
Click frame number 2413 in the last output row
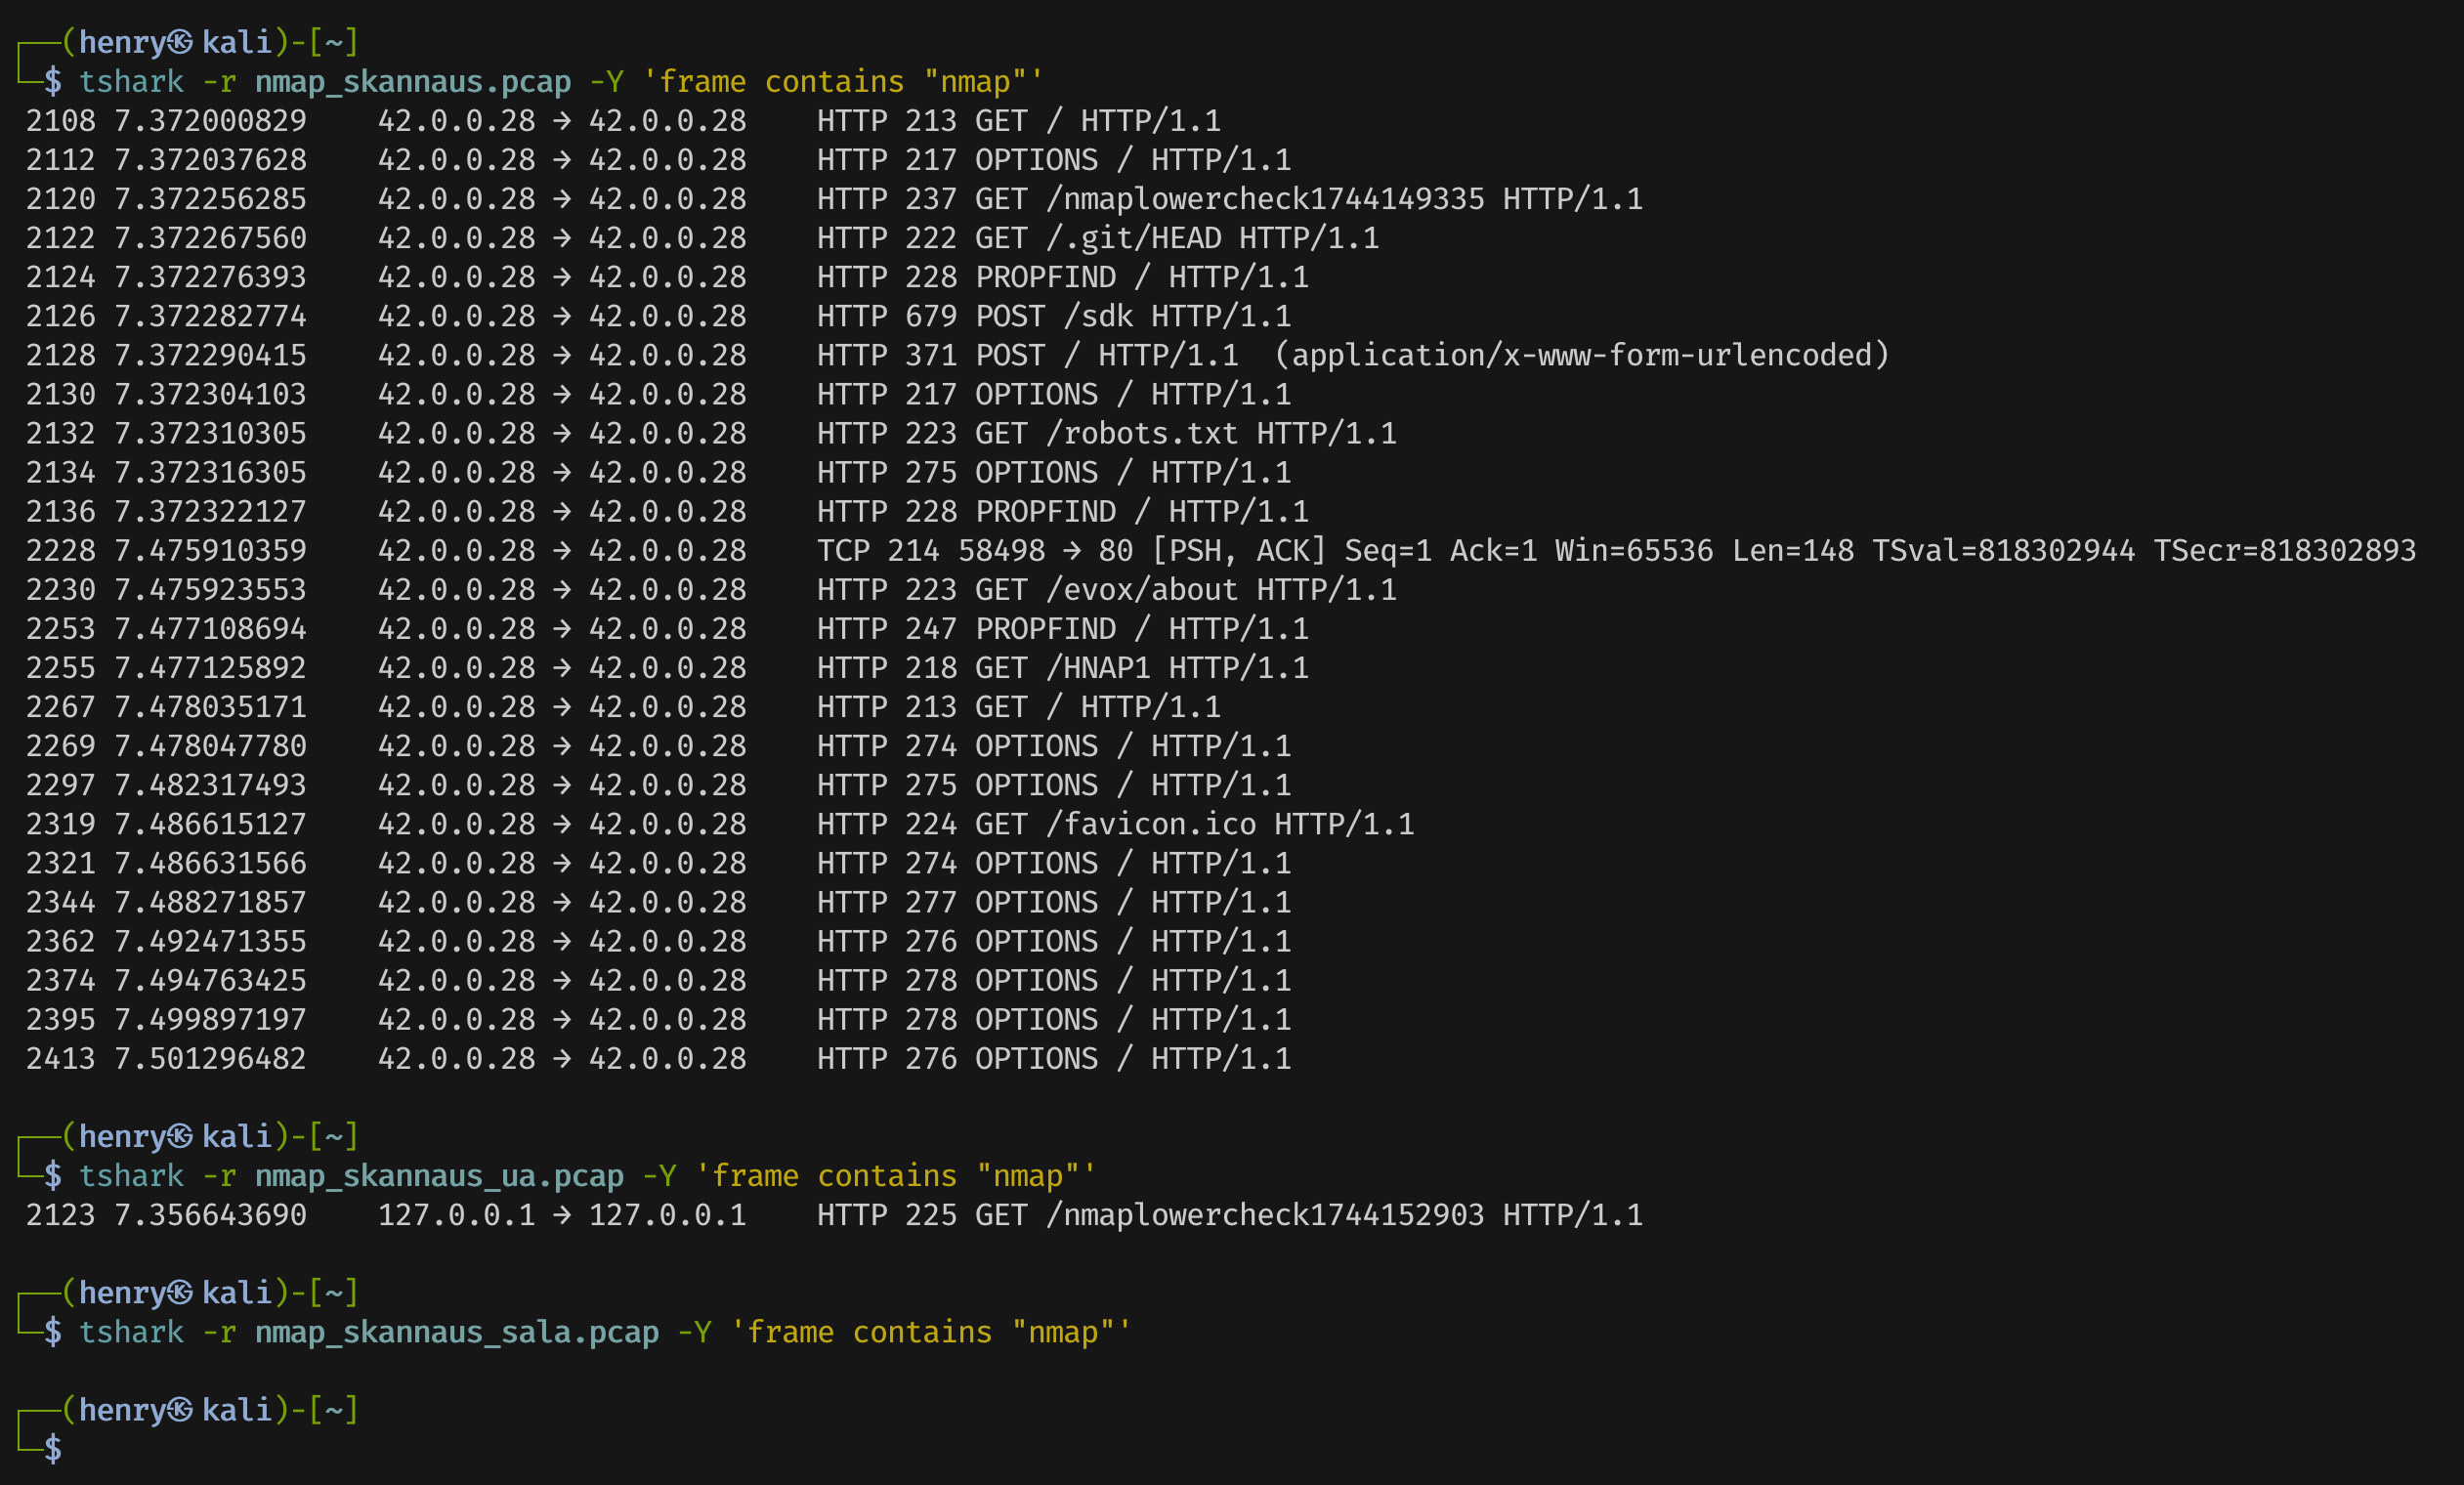tap(61, 1058)
